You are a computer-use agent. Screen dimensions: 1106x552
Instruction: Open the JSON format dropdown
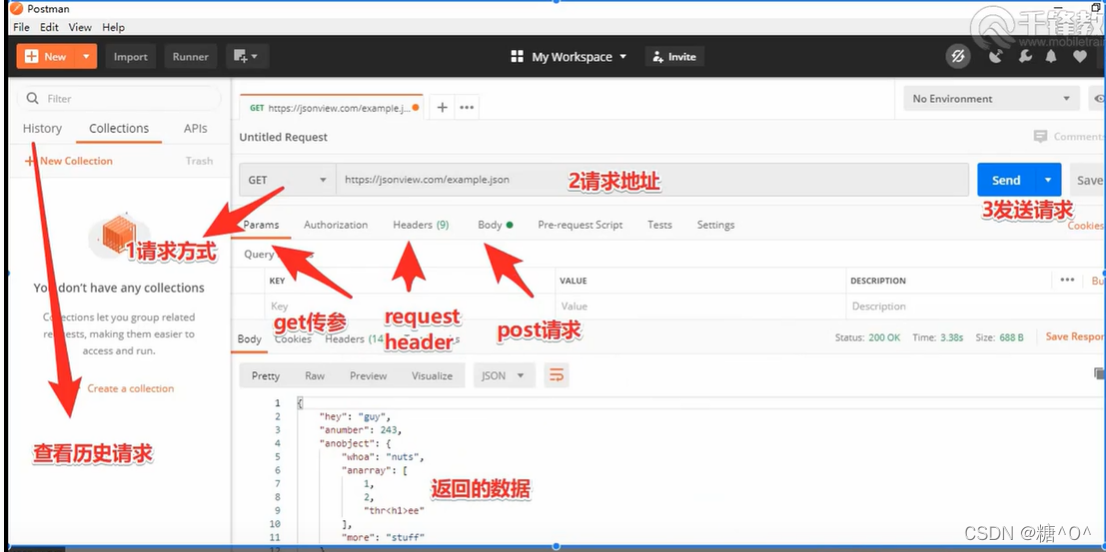click(x=503, y=376)
